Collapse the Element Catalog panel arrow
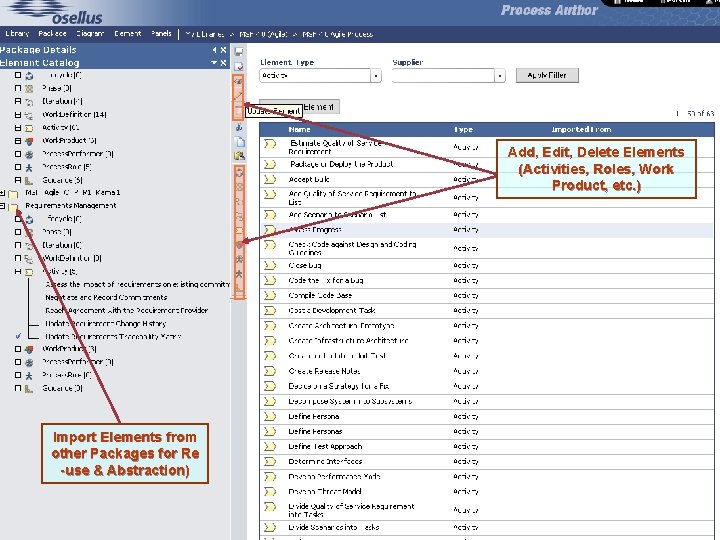The image size is (720, 540). click(x=214, y=63)
